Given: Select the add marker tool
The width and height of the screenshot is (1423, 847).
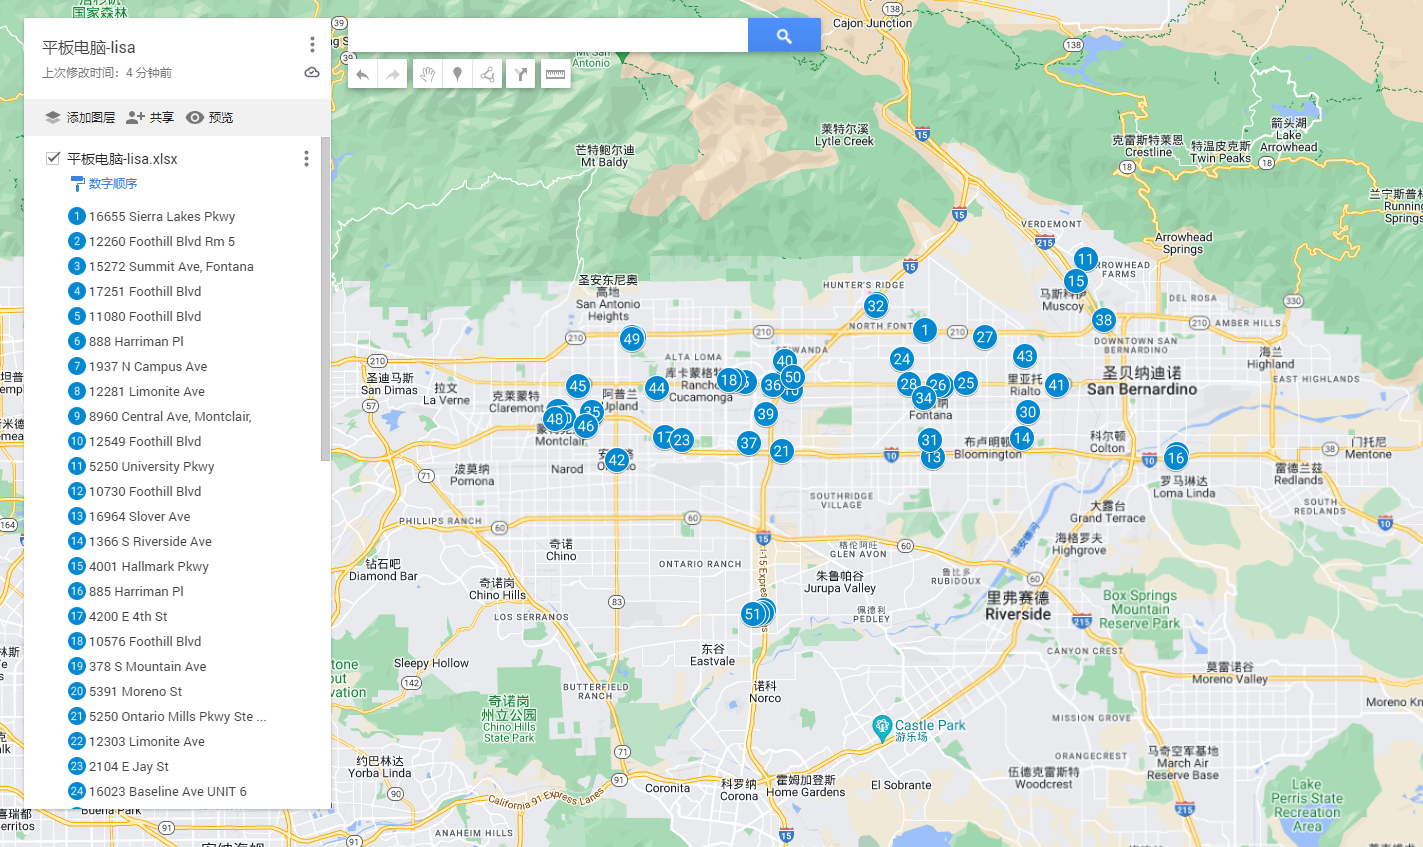Looking at the screenshot, I should [x=457, y=74].
